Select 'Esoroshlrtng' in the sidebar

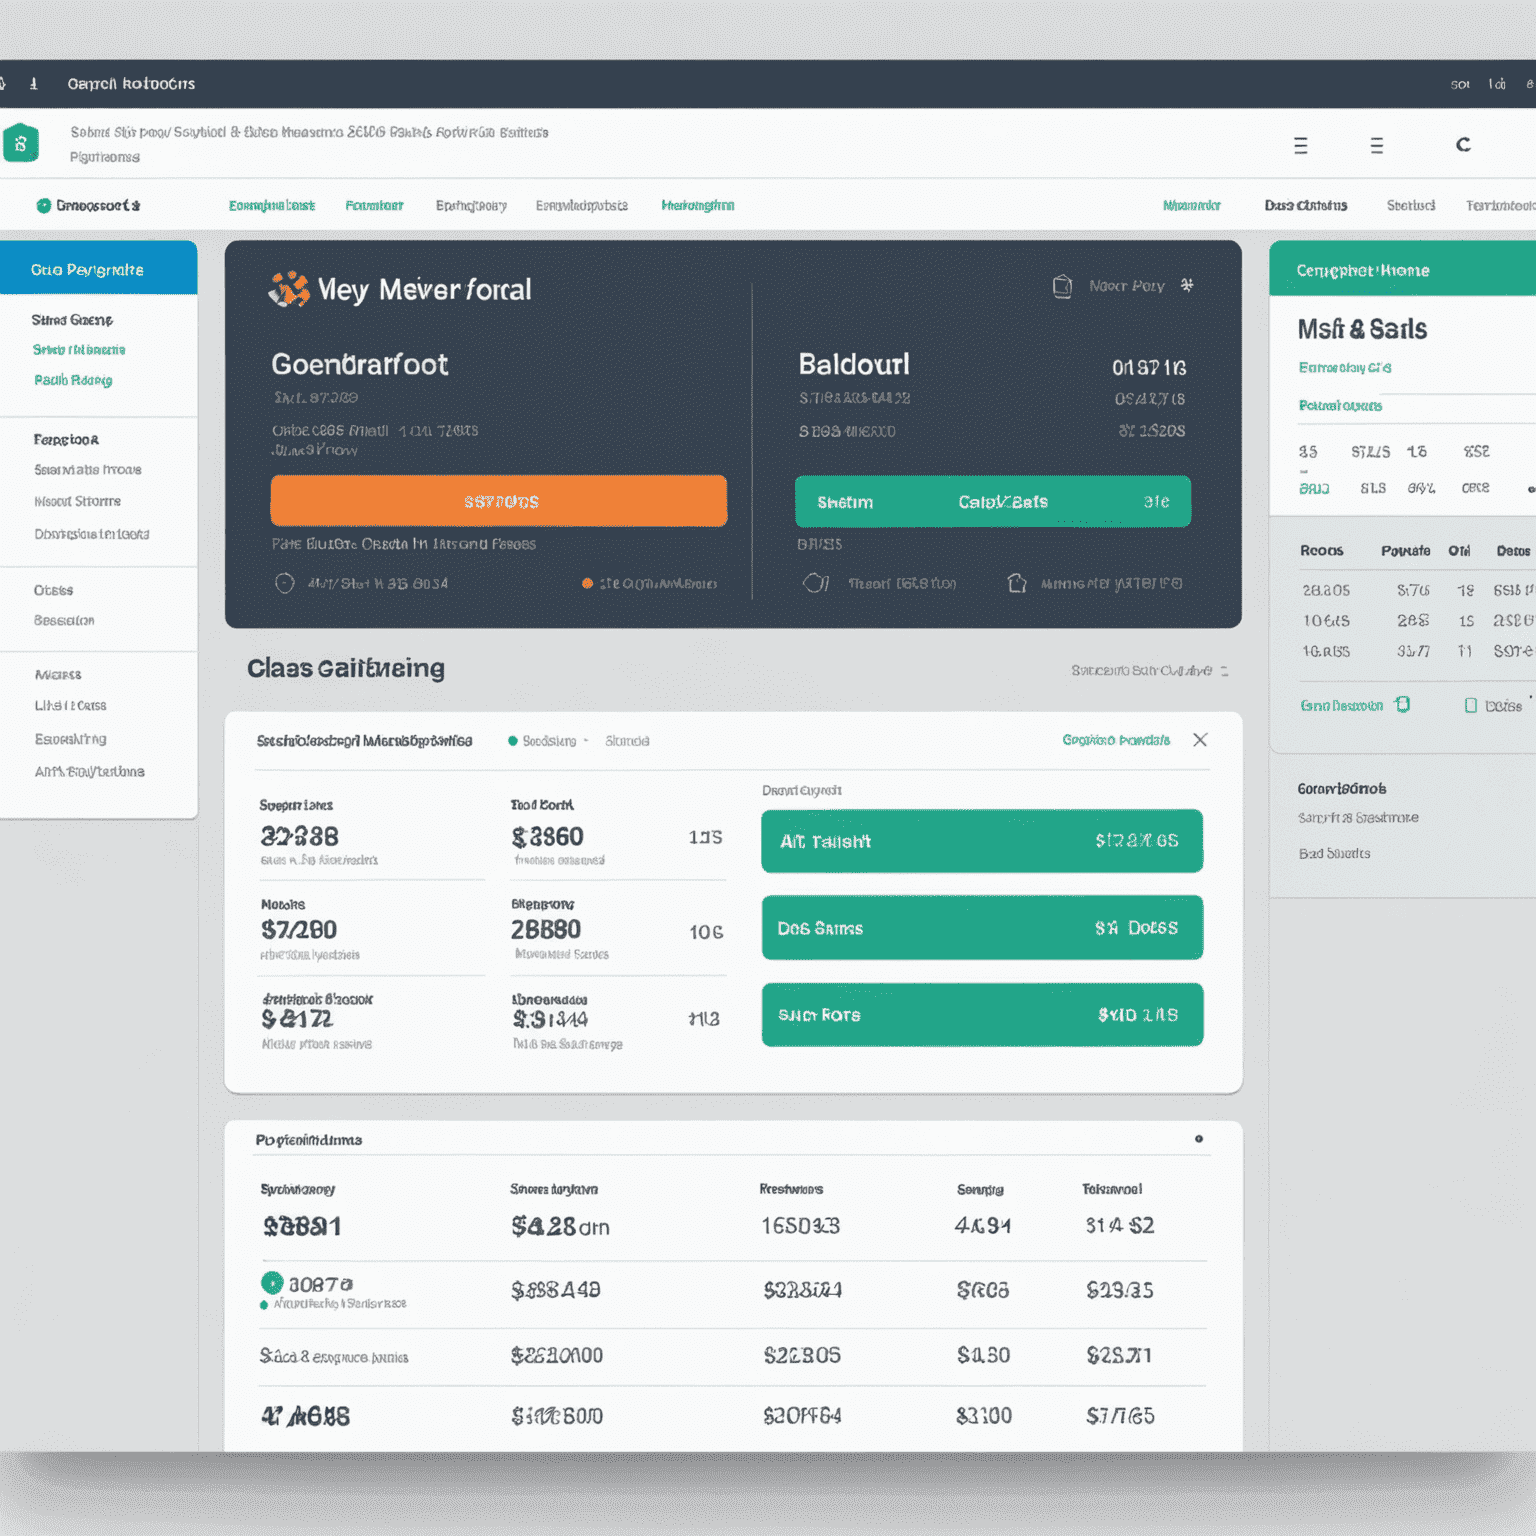click(70, 739)
